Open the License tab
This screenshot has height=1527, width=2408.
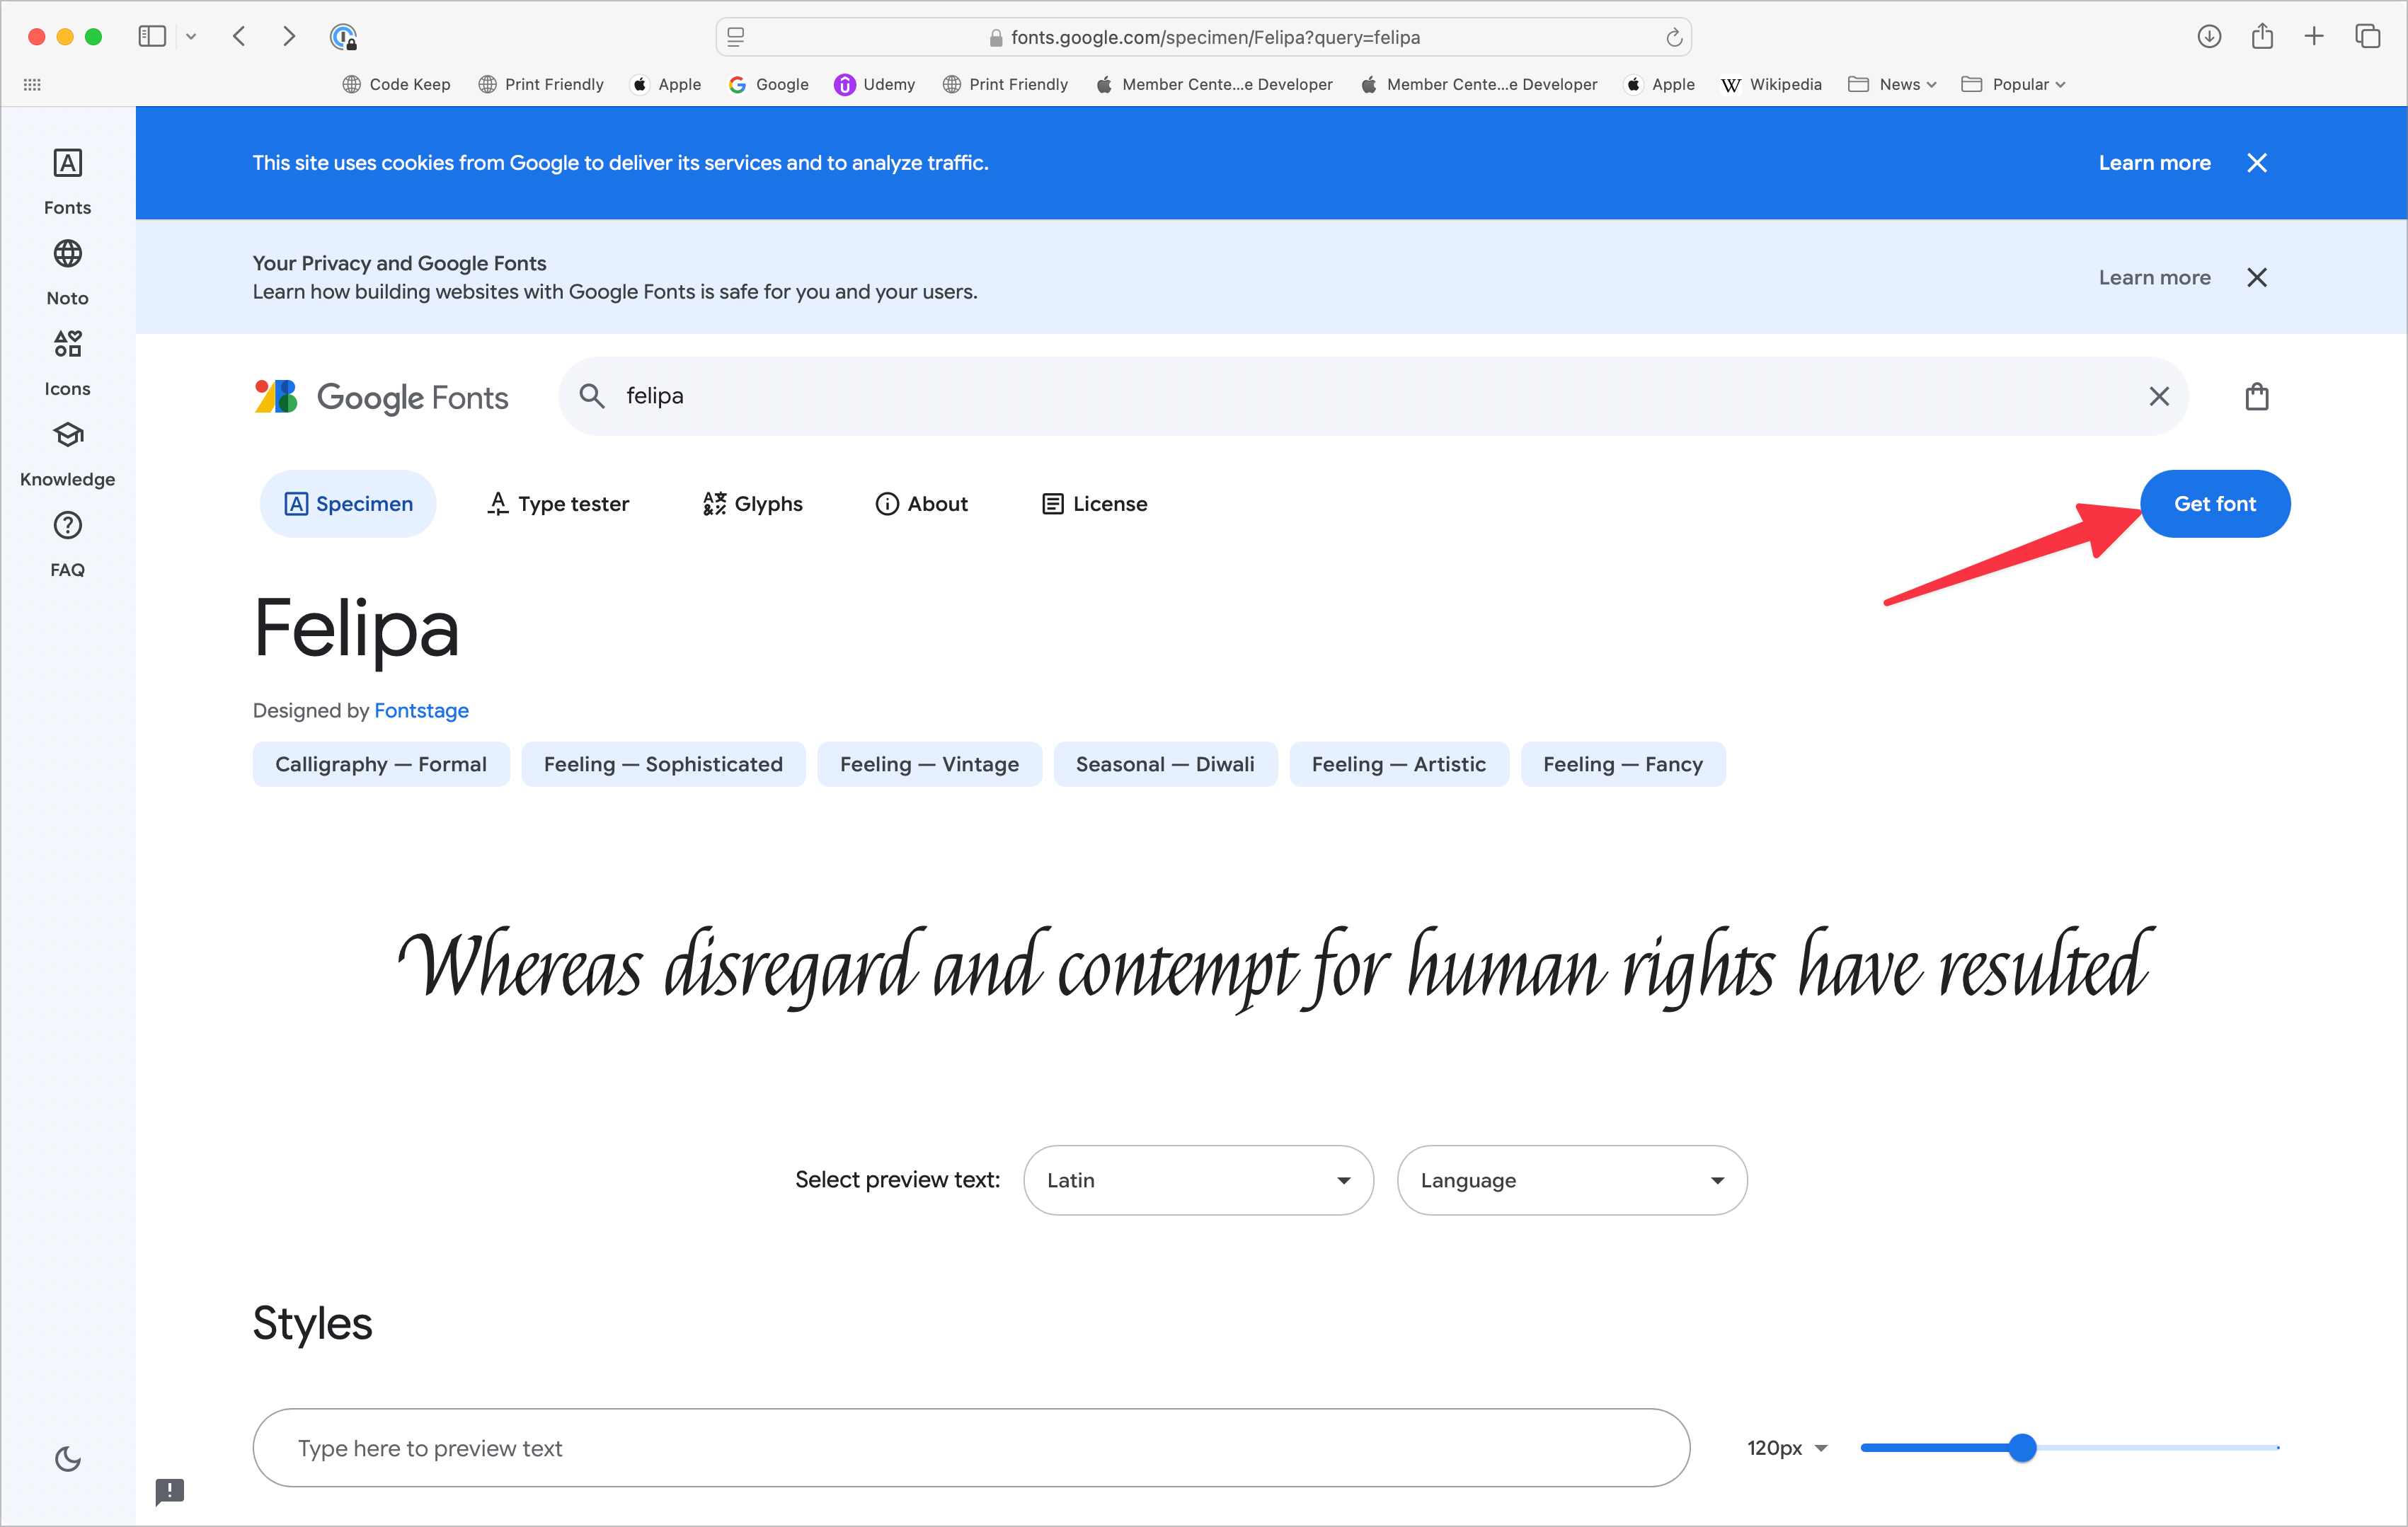coord(1095,504)
